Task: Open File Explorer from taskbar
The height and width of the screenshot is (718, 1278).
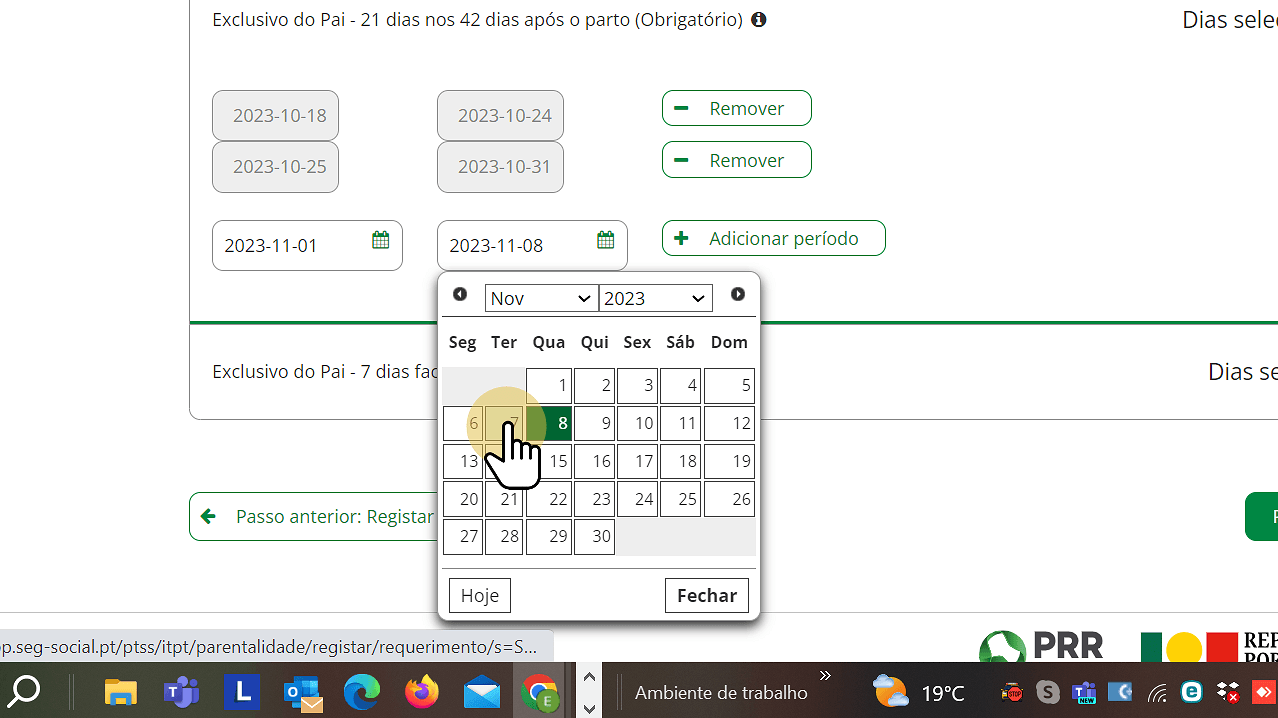Action: pyautogui.click(x=121, y=691)
